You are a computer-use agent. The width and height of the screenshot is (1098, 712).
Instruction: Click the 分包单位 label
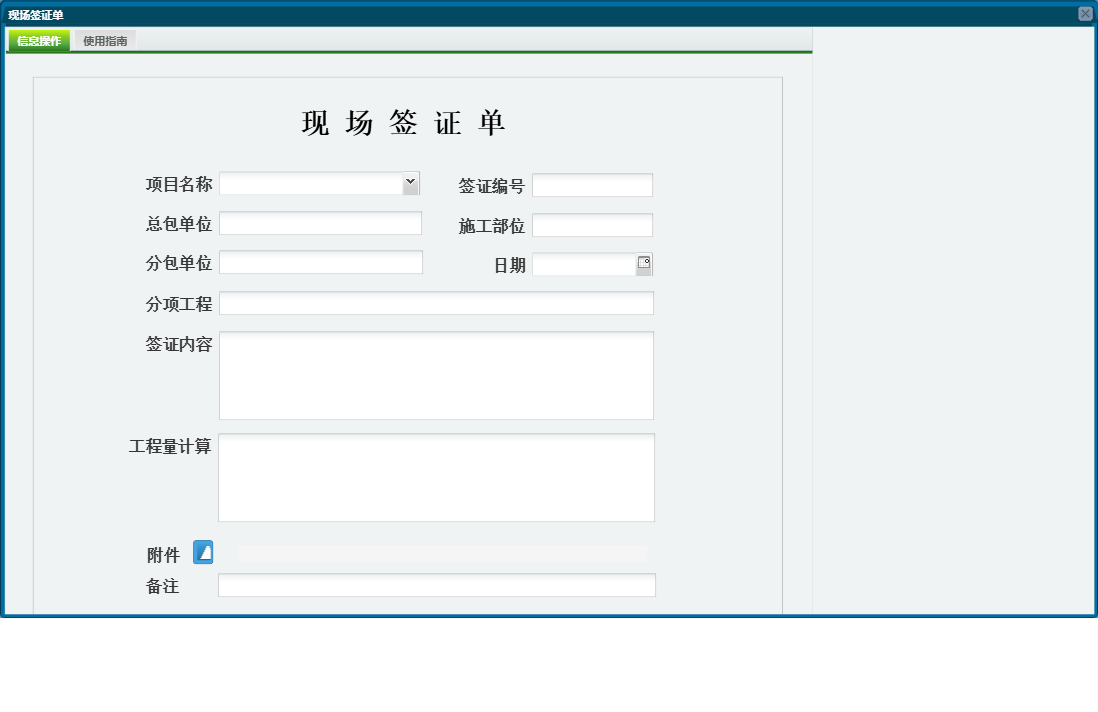click(x=179, y=263)
